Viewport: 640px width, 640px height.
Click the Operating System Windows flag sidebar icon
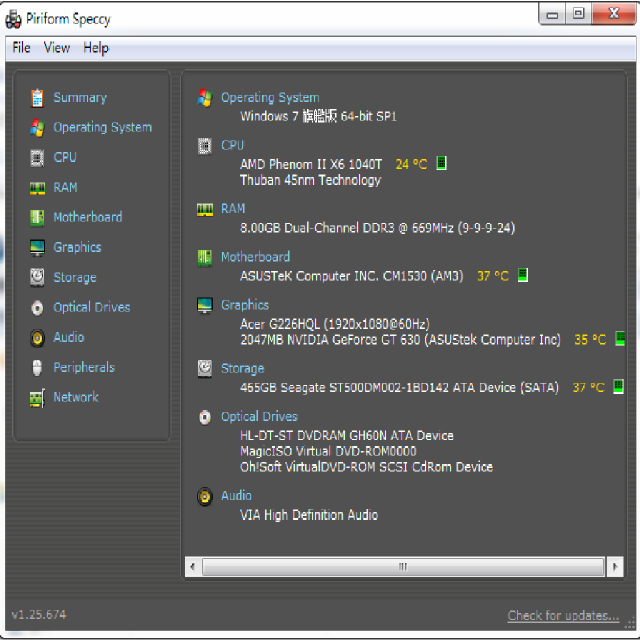click(x=37, y=128)
